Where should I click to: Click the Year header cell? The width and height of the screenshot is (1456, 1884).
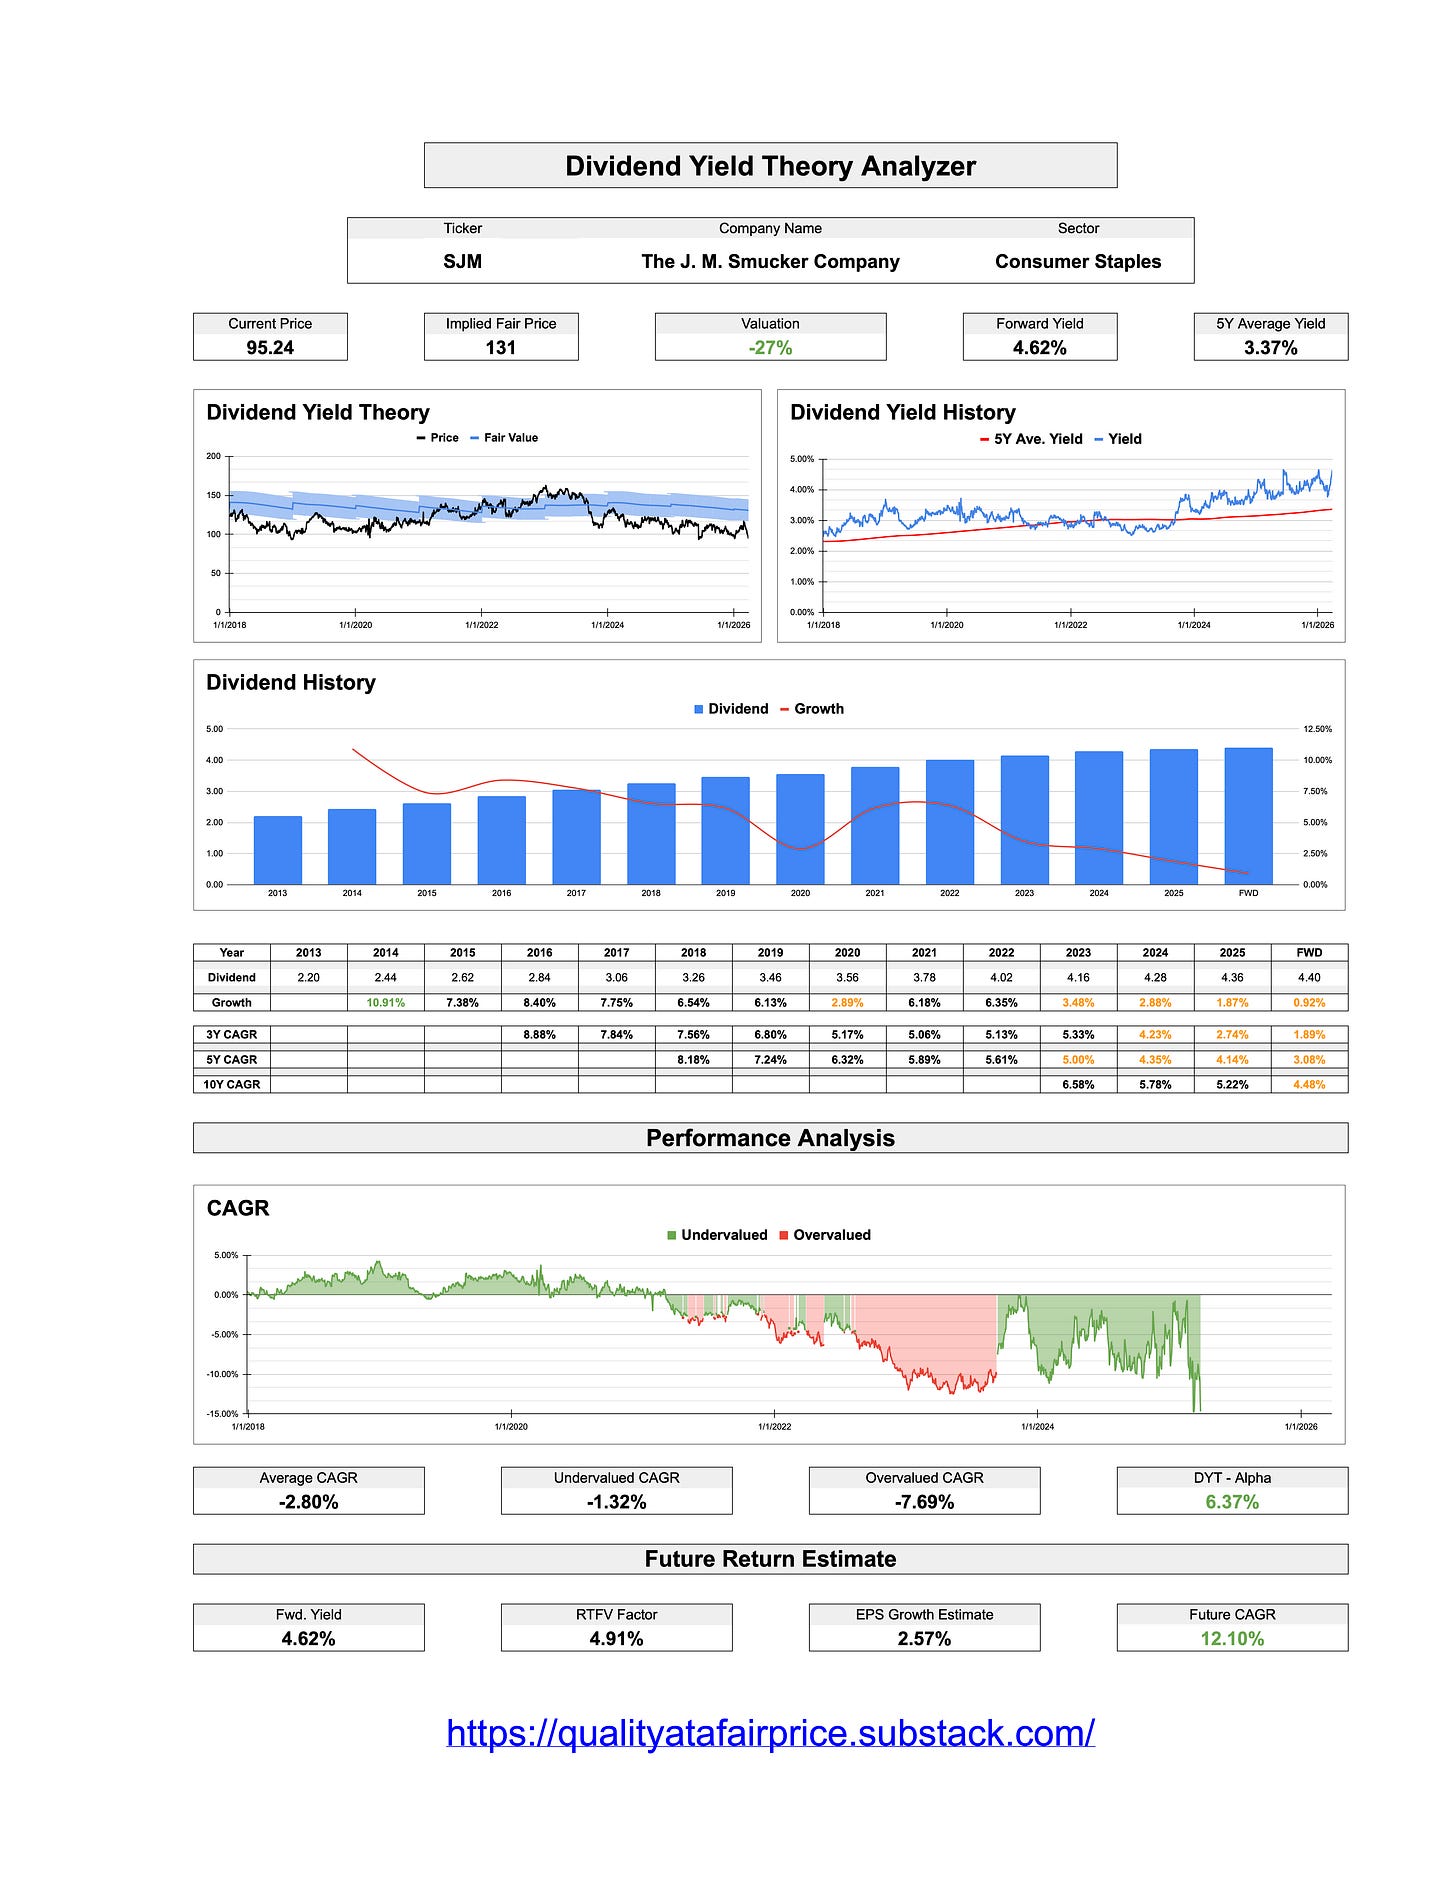point(232,952)
